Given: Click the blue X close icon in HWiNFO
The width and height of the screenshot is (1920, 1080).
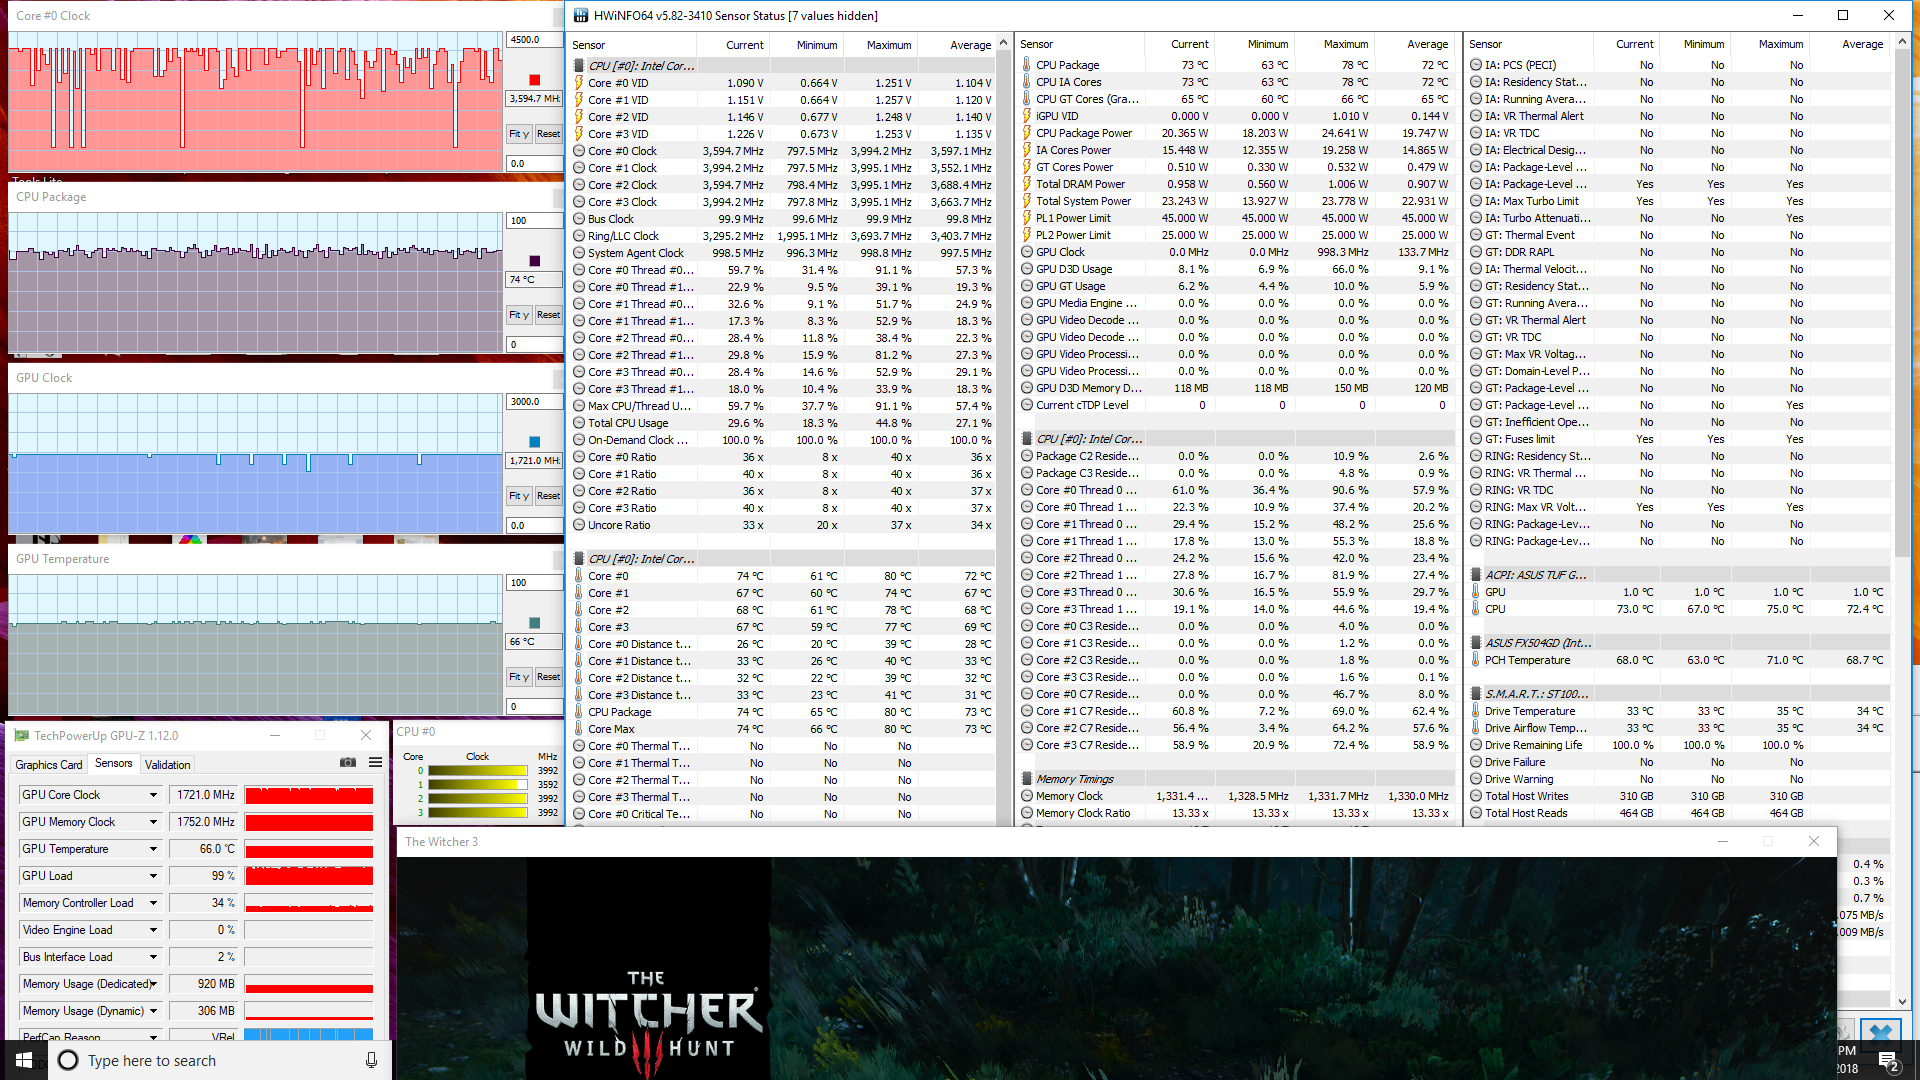Looking at the screenshot, I should click(1881, 1032).
